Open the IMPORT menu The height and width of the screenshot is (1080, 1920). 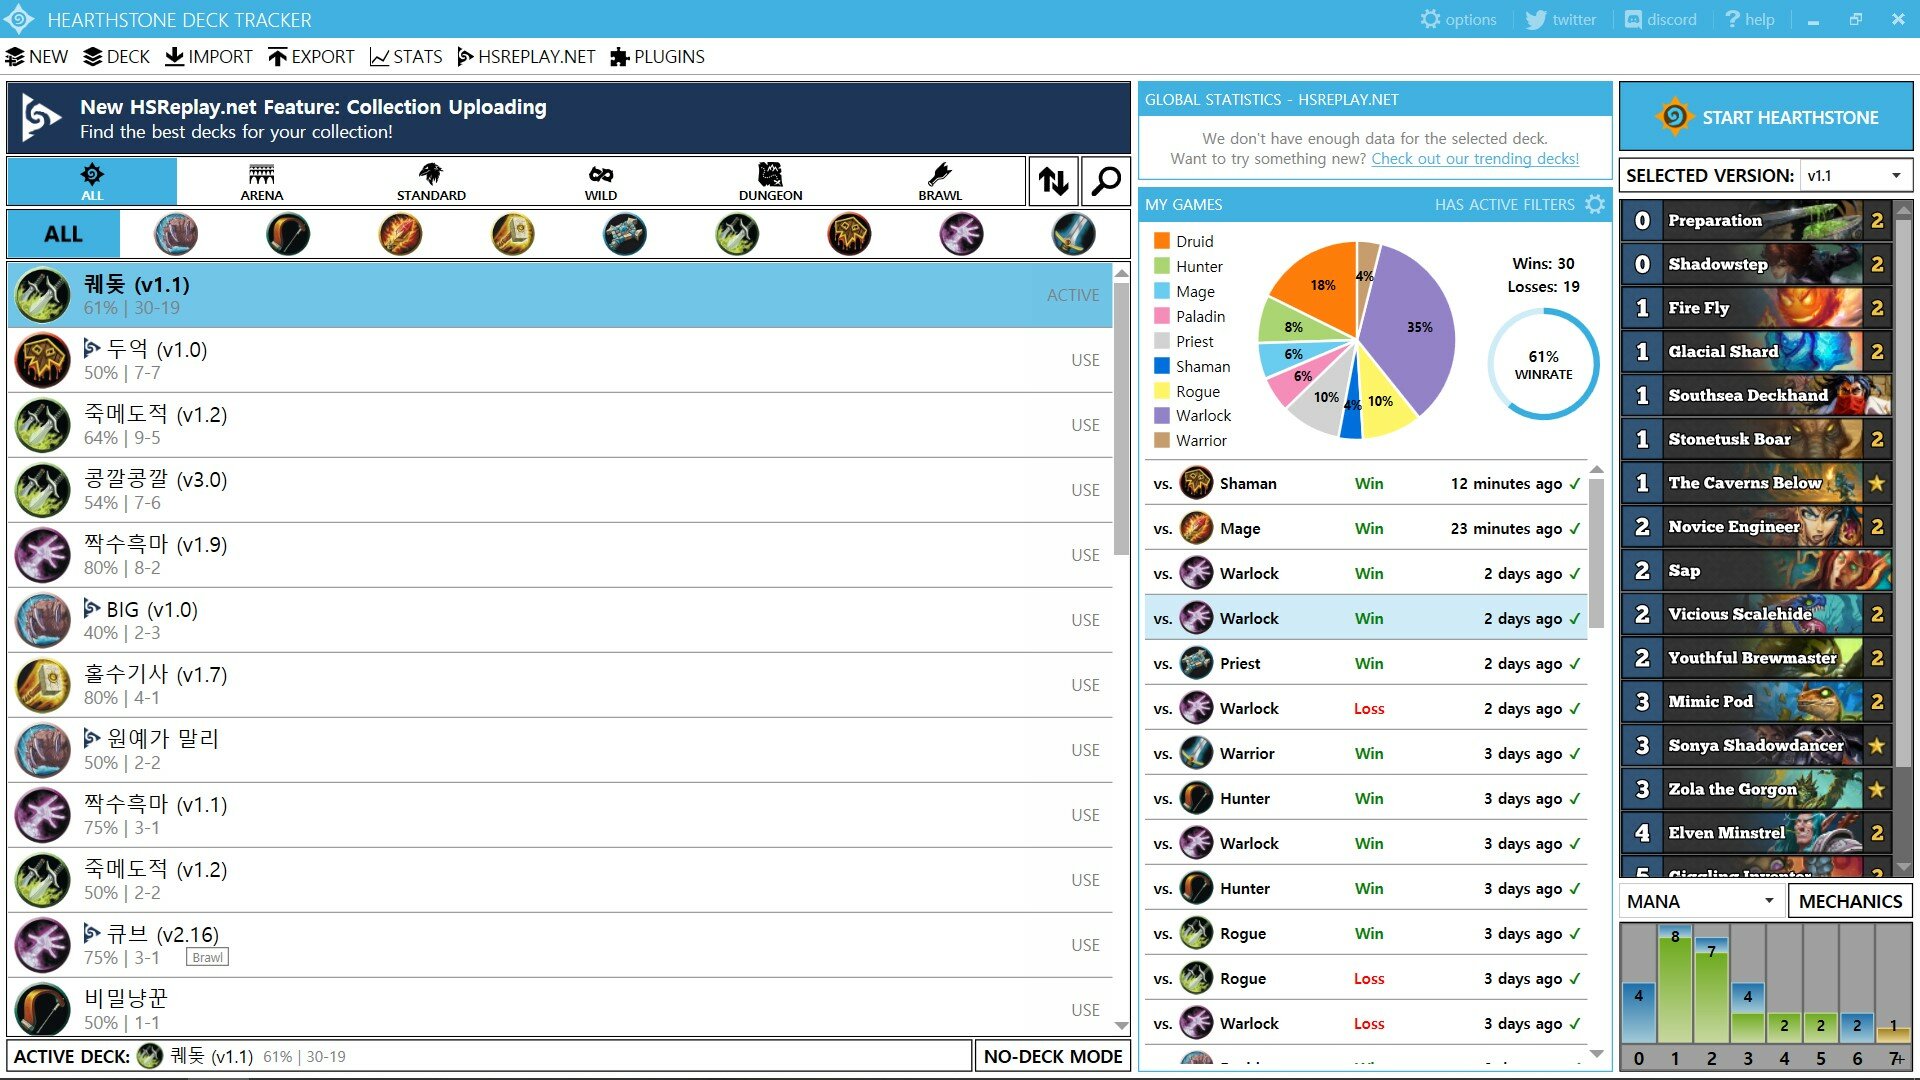click(x=209, y=57)
